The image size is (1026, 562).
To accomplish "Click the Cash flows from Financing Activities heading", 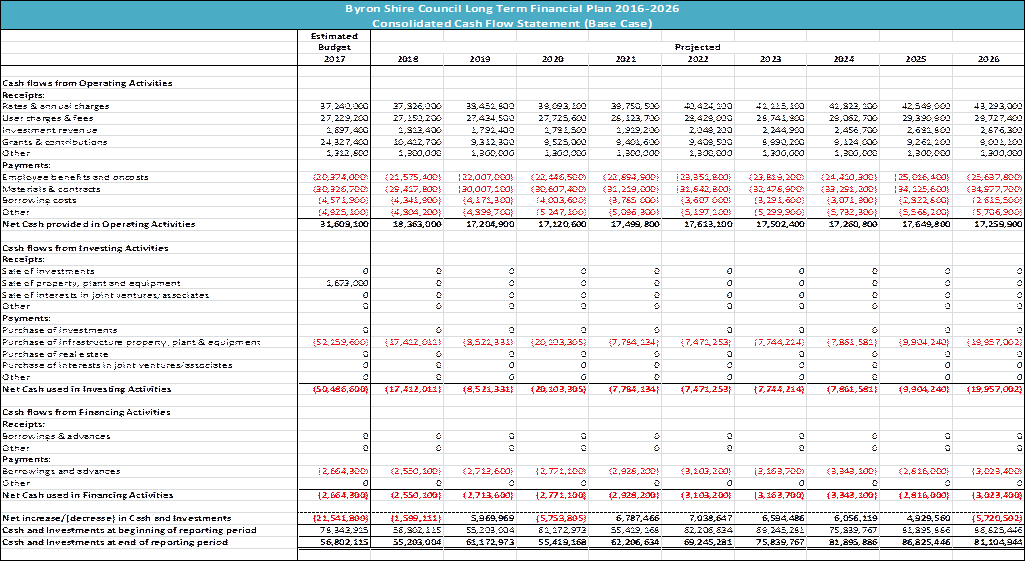I will point(87,412).
